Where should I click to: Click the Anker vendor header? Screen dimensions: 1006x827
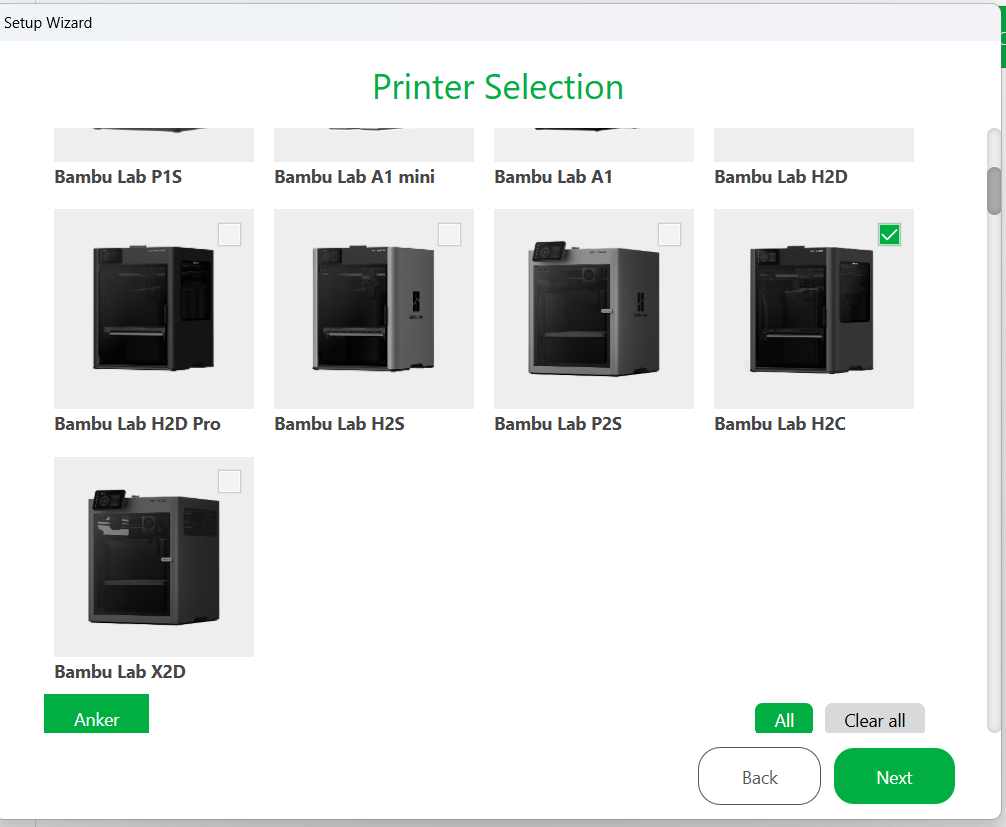[x=96, y=714]
